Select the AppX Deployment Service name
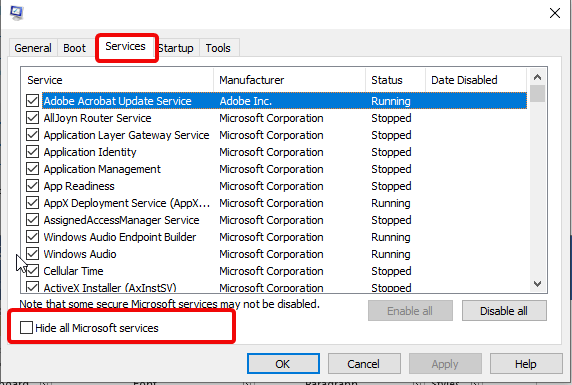This screenshot has width=572, height=385. pyautogui.click(x=127, y=203)
